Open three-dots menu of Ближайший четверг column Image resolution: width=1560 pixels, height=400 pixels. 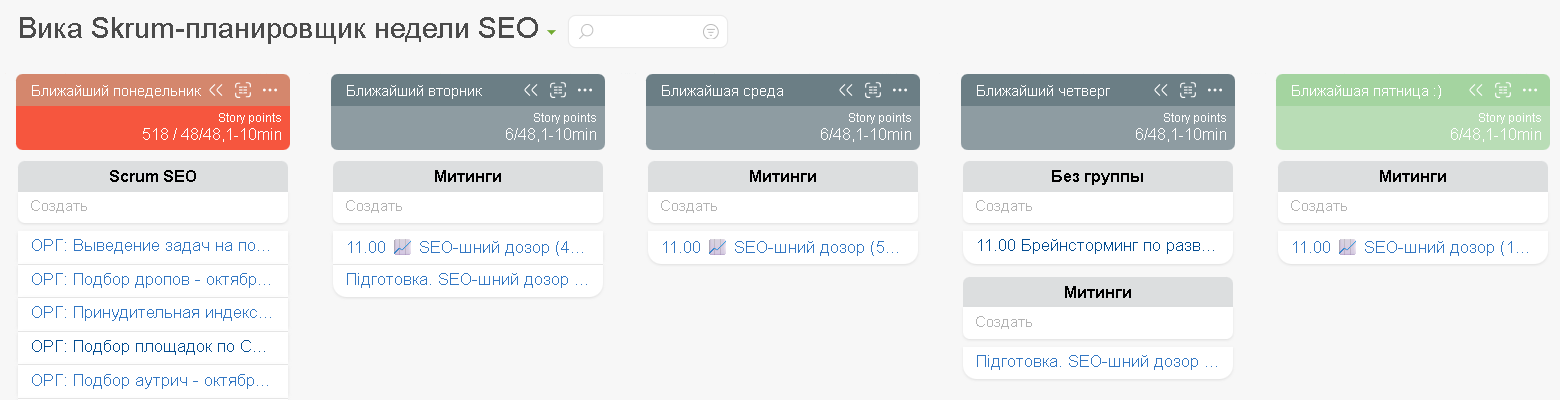pos(1215,90)
